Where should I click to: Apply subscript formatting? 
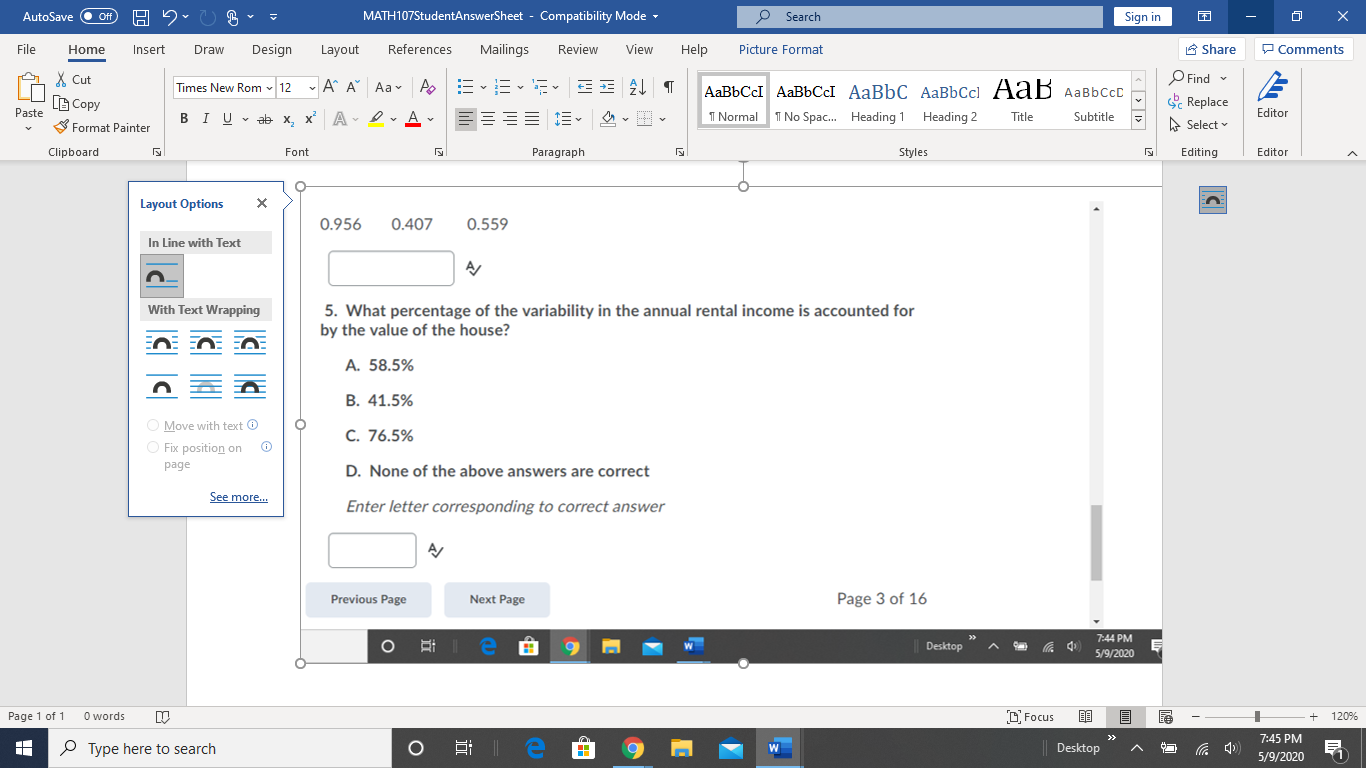tap(287, 118)
